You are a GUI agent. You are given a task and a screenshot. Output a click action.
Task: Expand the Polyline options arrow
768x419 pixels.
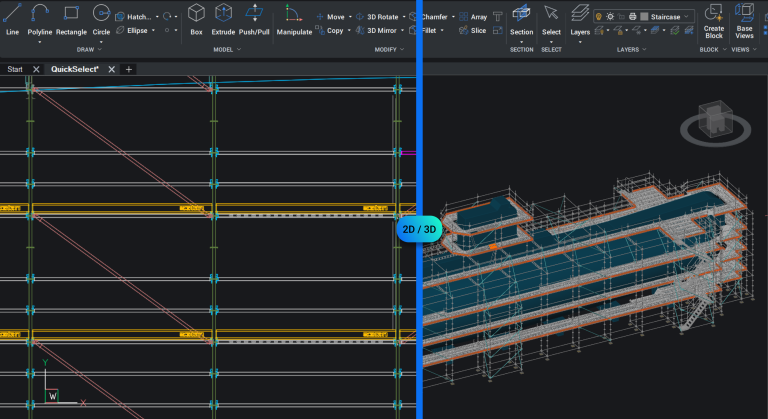(40, 41)
